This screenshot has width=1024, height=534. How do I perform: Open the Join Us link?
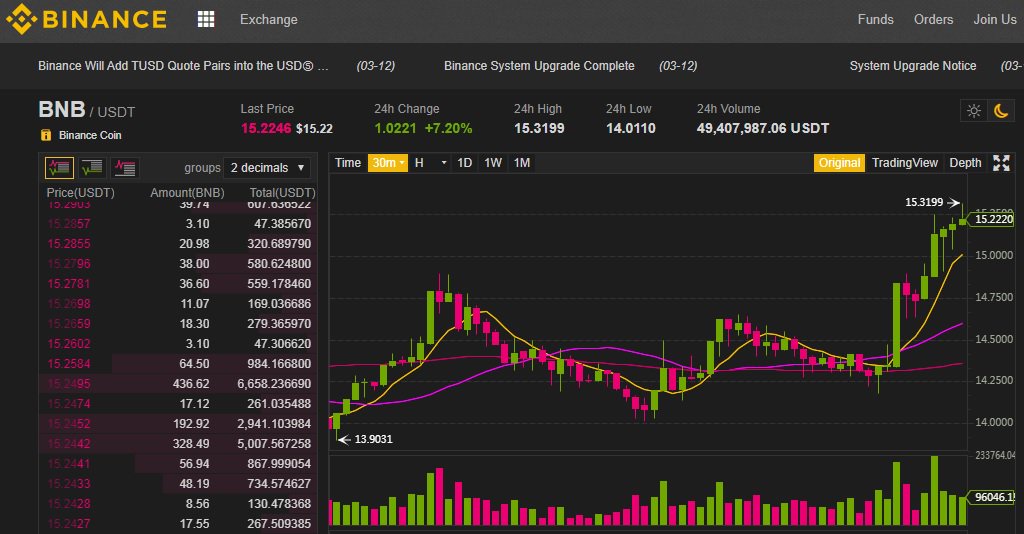[x=995, y=20]
